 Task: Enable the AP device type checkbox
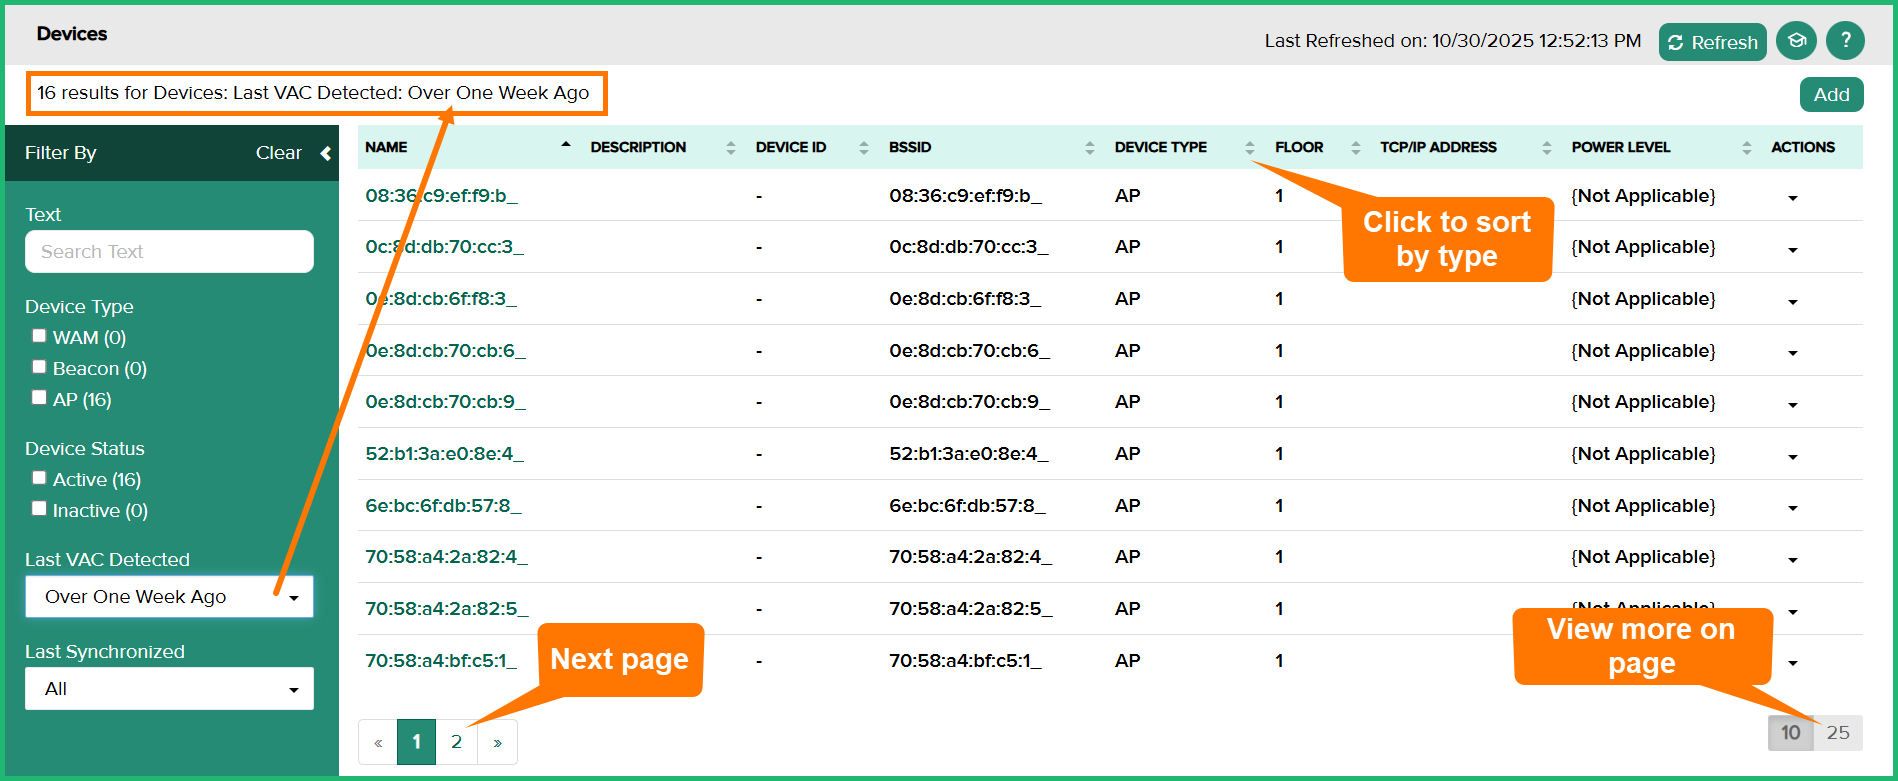pyautogui.click(x=39, y=398)
